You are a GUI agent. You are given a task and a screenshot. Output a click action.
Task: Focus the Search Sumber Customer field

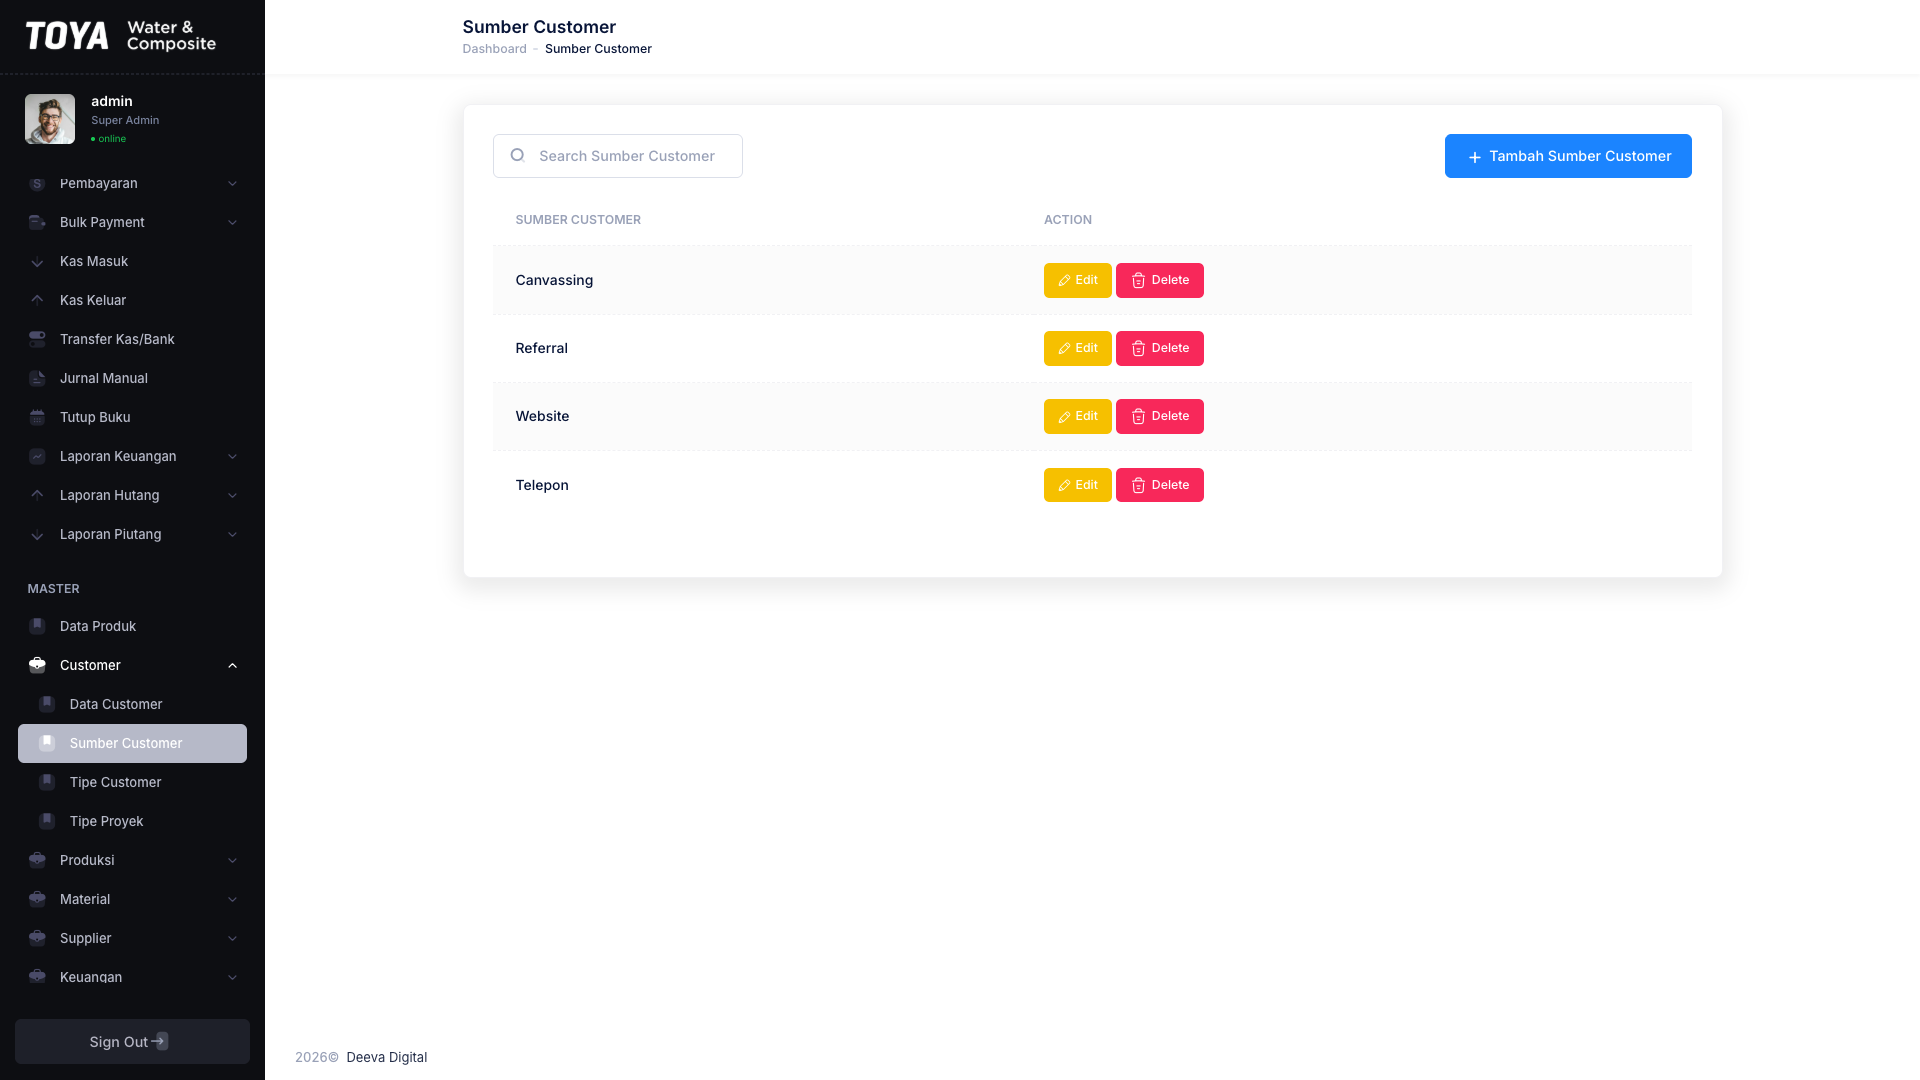coord(618,156)
